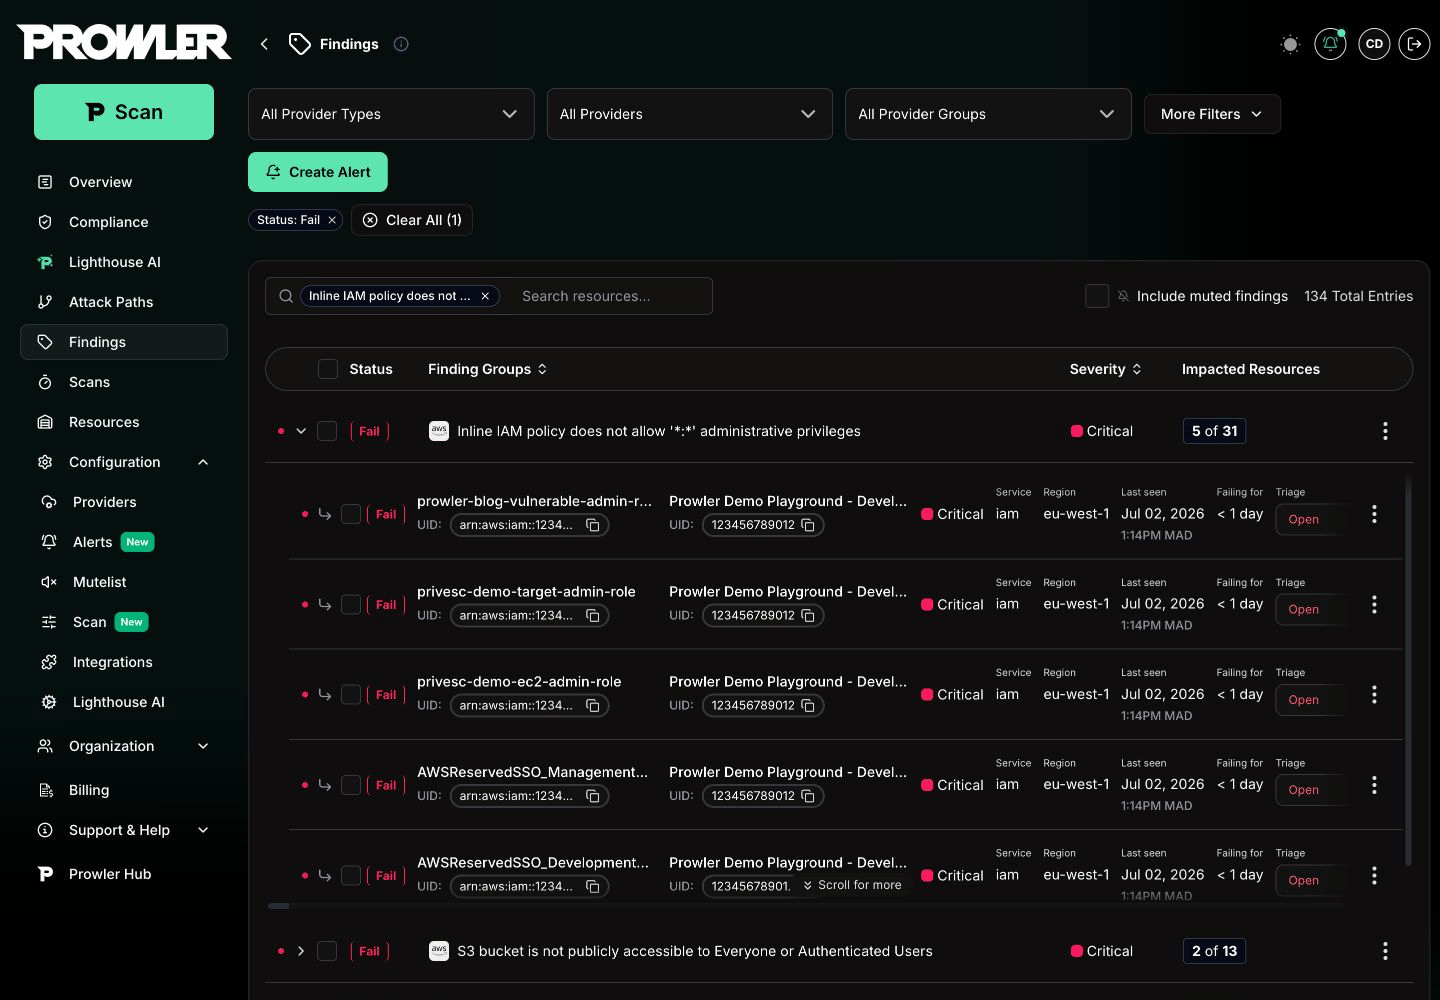Screen dimensions: 1440x1000
Task: Open actions menu for privesc-demo-ec2-admin-role
Action: 1374,694
